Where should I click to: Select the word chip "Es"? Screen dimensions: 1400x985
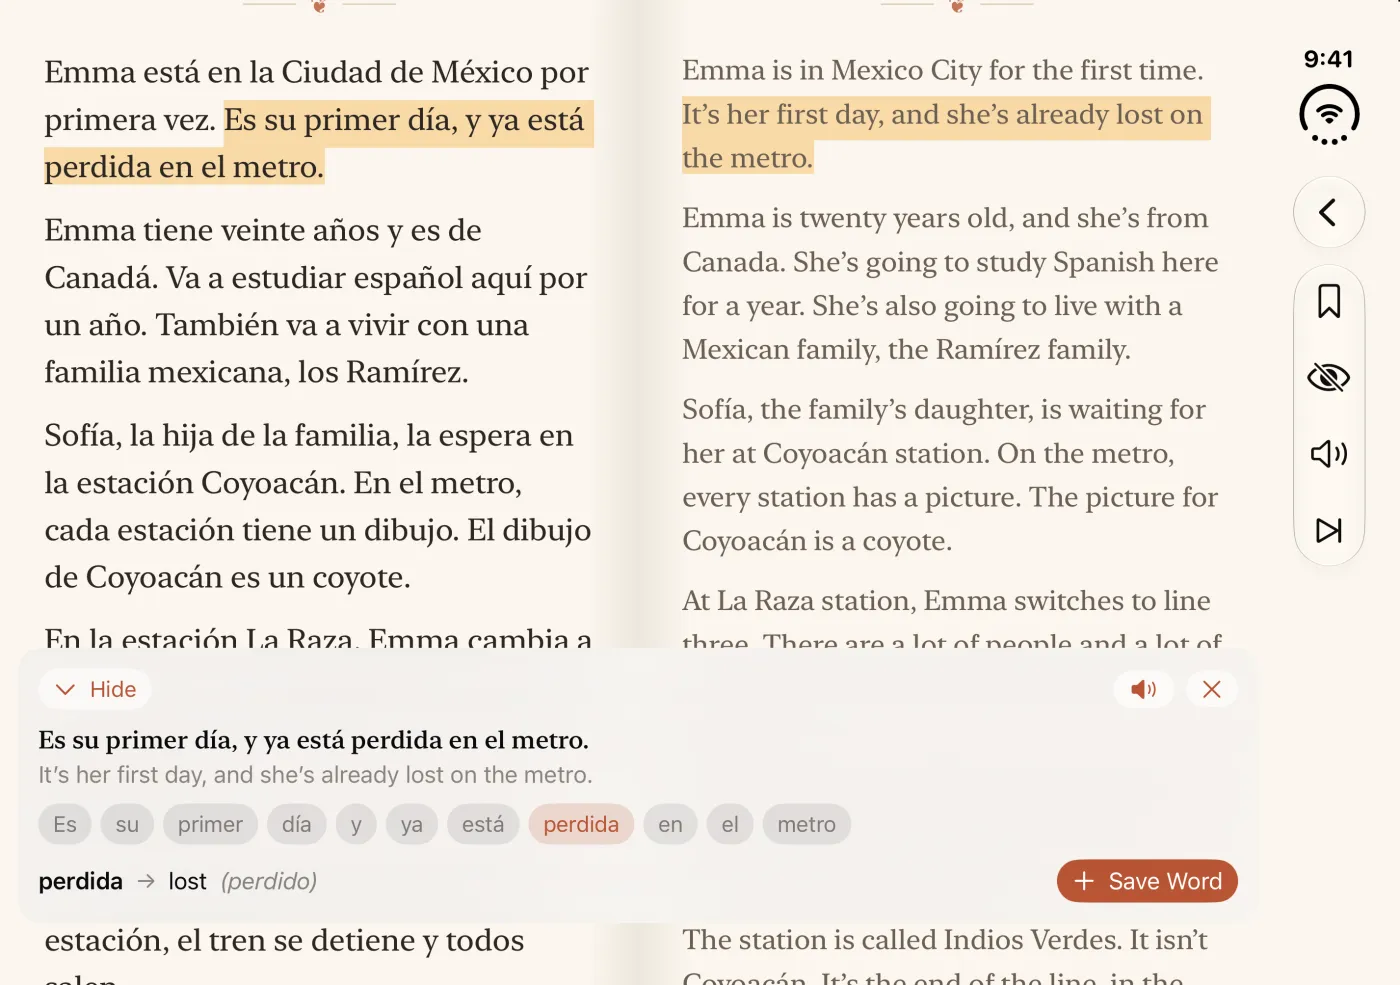click(x=65, y=824)
